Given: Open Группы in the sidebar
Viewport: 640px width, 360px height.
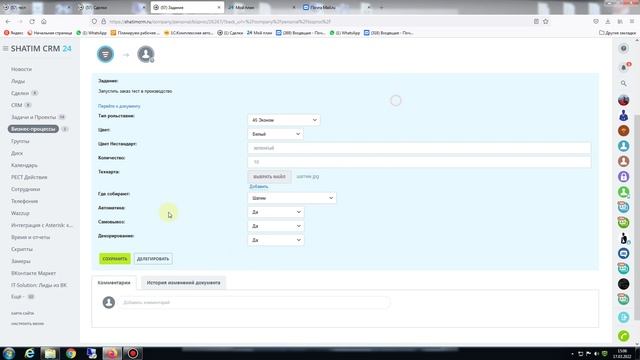Looking at the screenshot, I should click(x=20, y=141).
